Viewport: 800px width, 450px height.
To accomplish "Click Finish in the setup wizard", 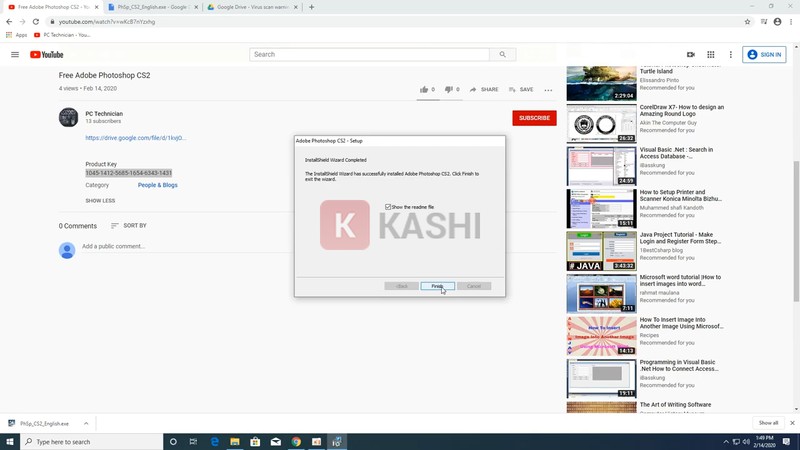I will pos(437,286).
